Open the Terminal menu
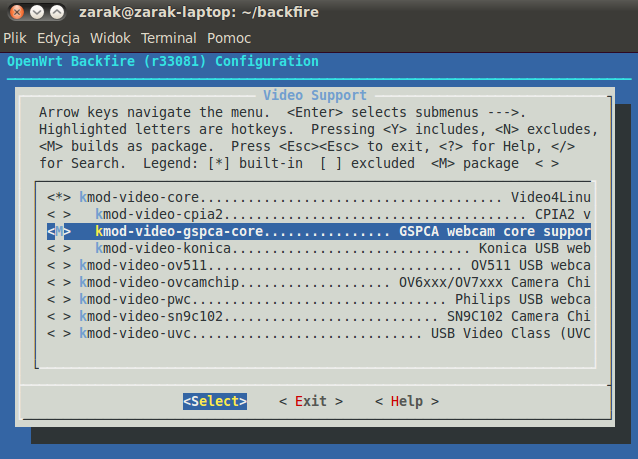 coord(168,38)
